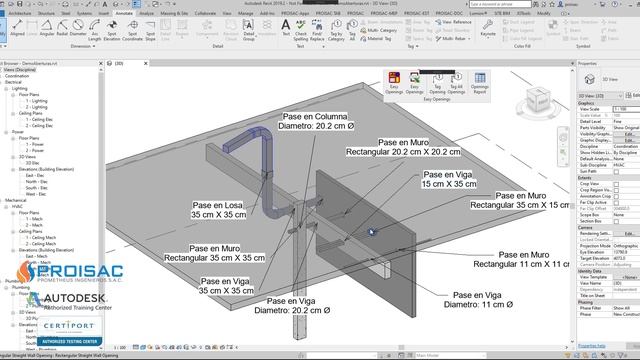Toggle the Crop Region Visible checkbox
This screenshot has width=640, height=360.
tap(616, 190)
